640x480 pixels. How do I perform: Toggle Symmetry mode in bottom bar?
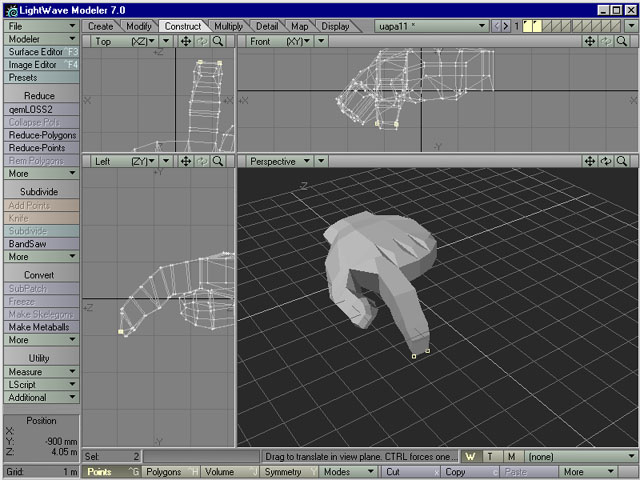tap(283, 471)
